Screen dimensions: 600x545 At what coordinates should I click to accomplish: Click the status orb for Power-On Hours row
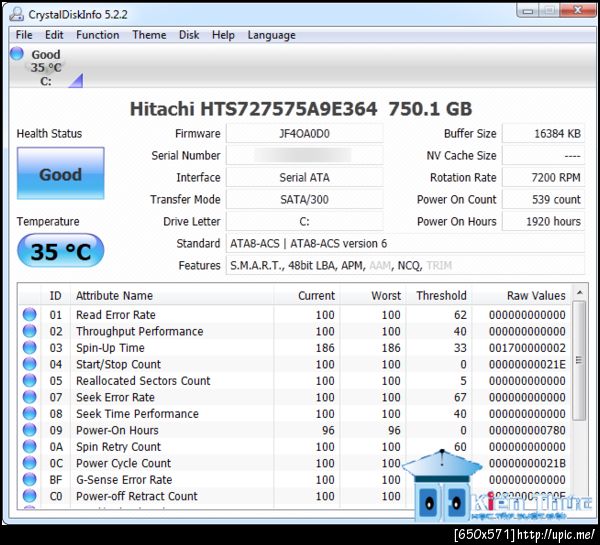click(x=30, y=430)
